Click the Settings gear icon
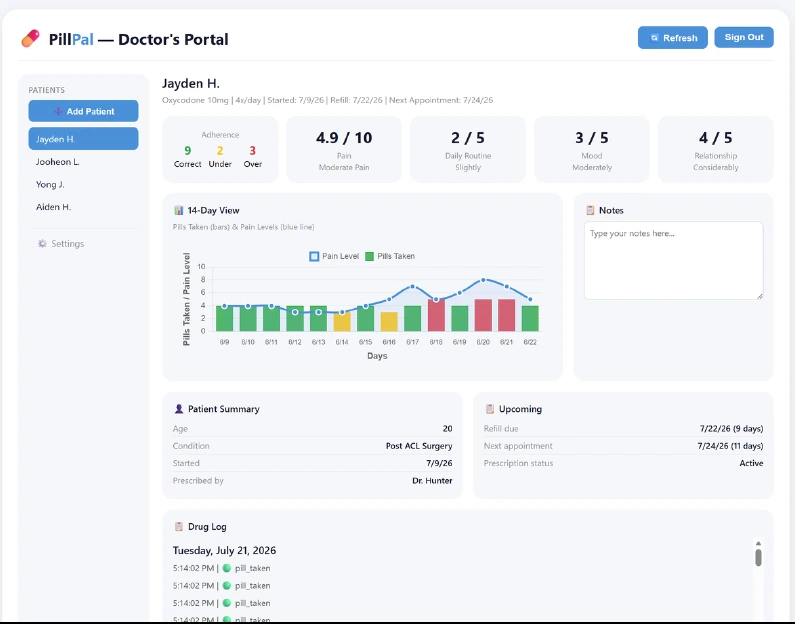This screenshot has width=795, height=624. tap(42, 244)
